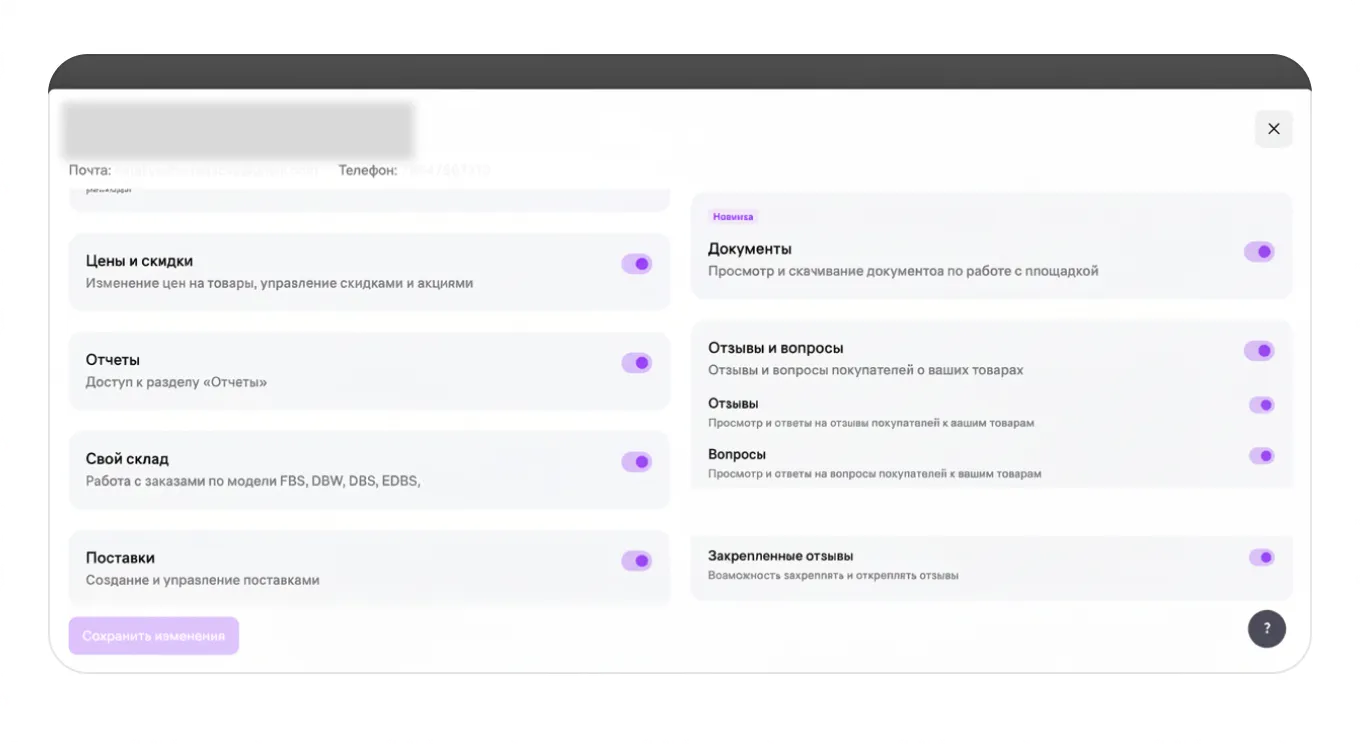Click the blurred user name header
Viewport: 1360px width, 744px height.
(x=238, y=130)
